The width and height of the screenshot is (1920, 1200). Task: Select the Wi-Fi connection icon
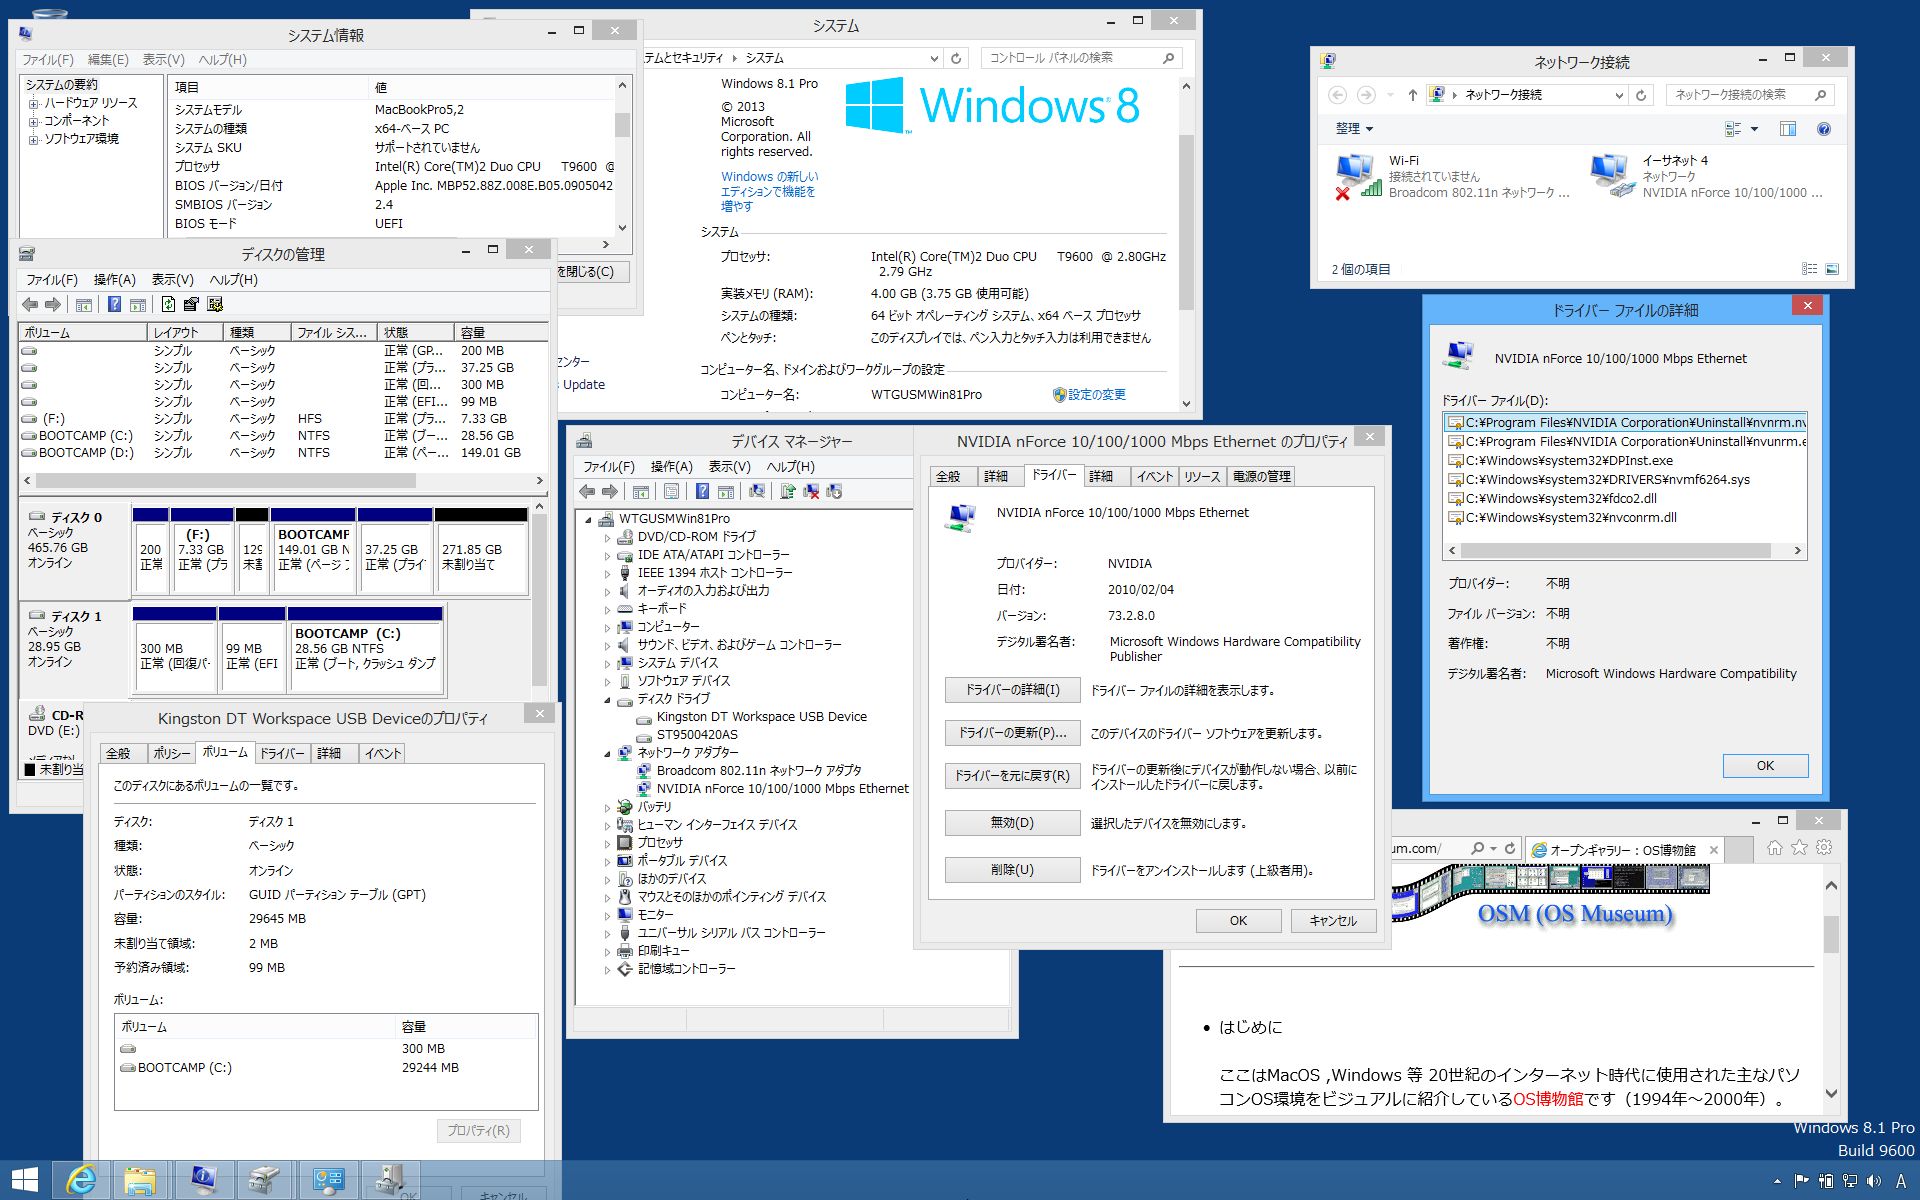pos(1357,176)
